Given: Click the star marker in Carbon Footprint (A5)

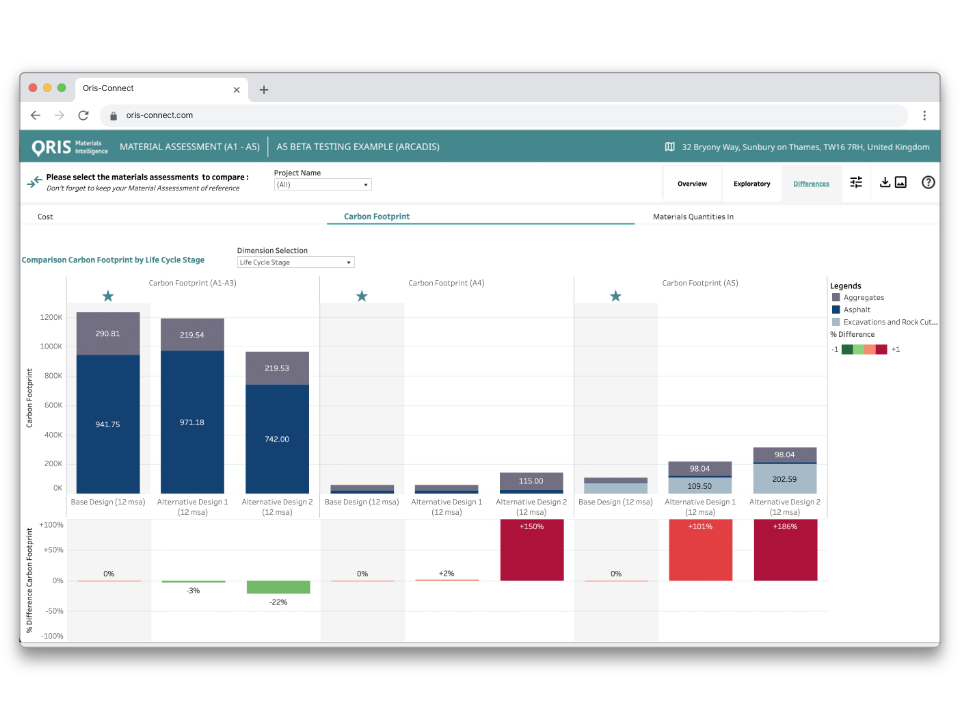Looking at the screenshot, I should click(616, 296).
